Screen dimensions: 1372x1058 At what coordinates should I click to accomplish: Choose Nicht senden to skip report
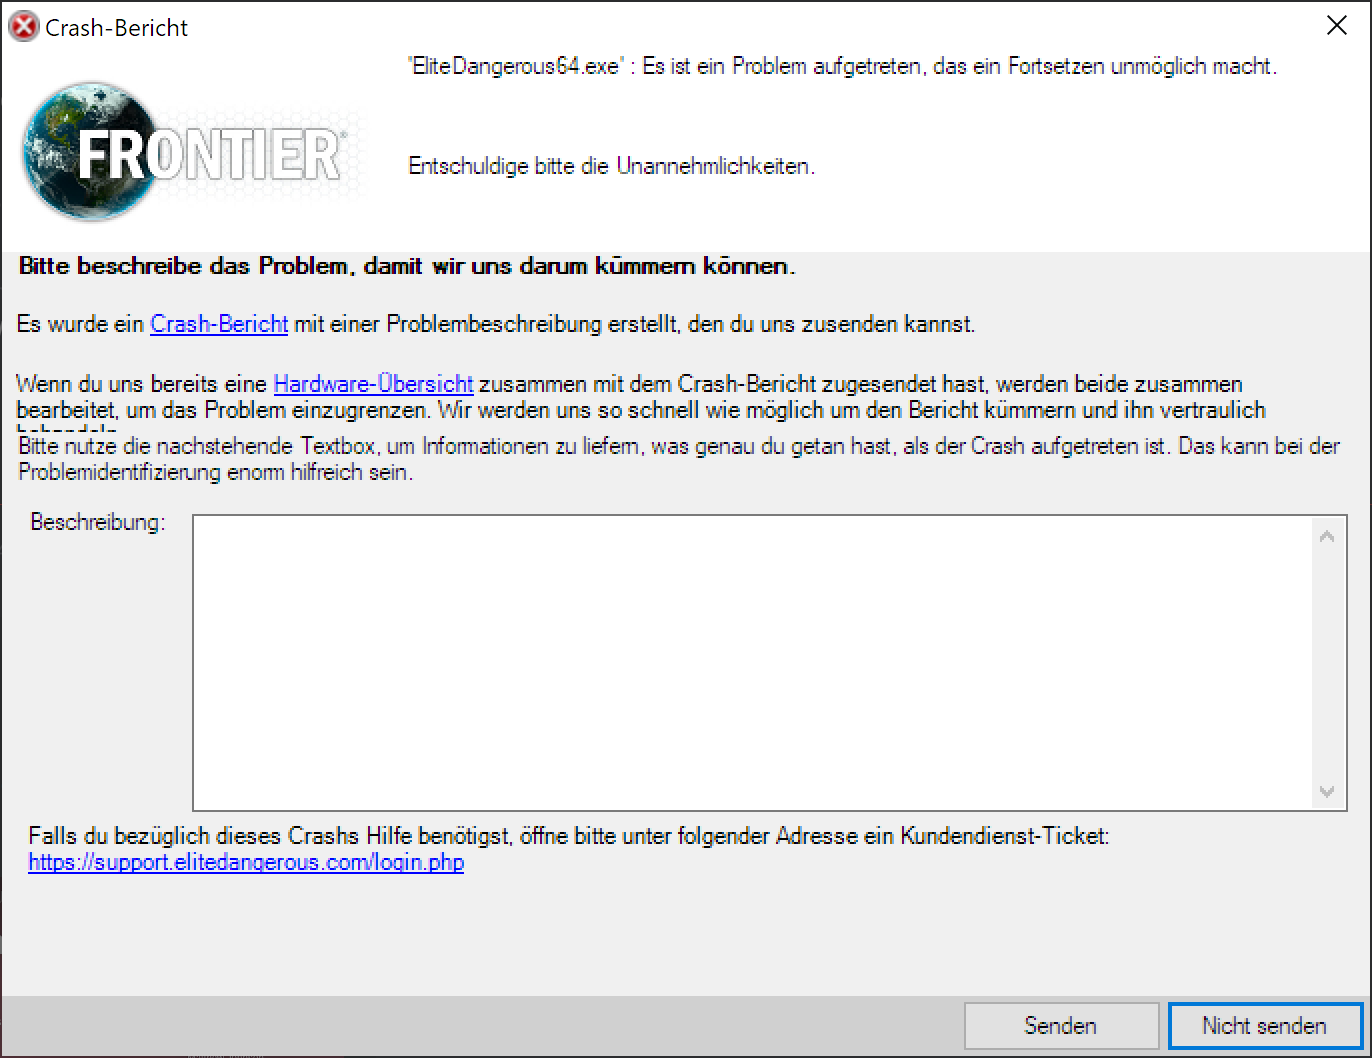pyautogui.click(x=1265, y=1026)
